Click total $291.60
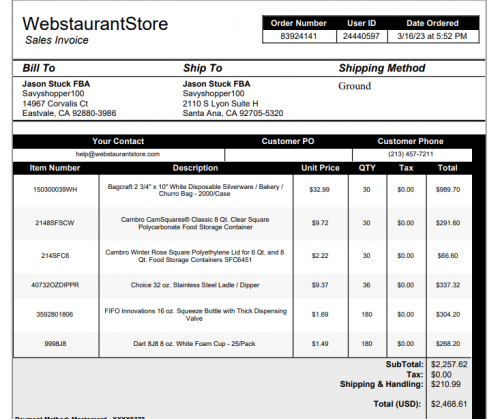500x419 pixels. tap(448, 223)
